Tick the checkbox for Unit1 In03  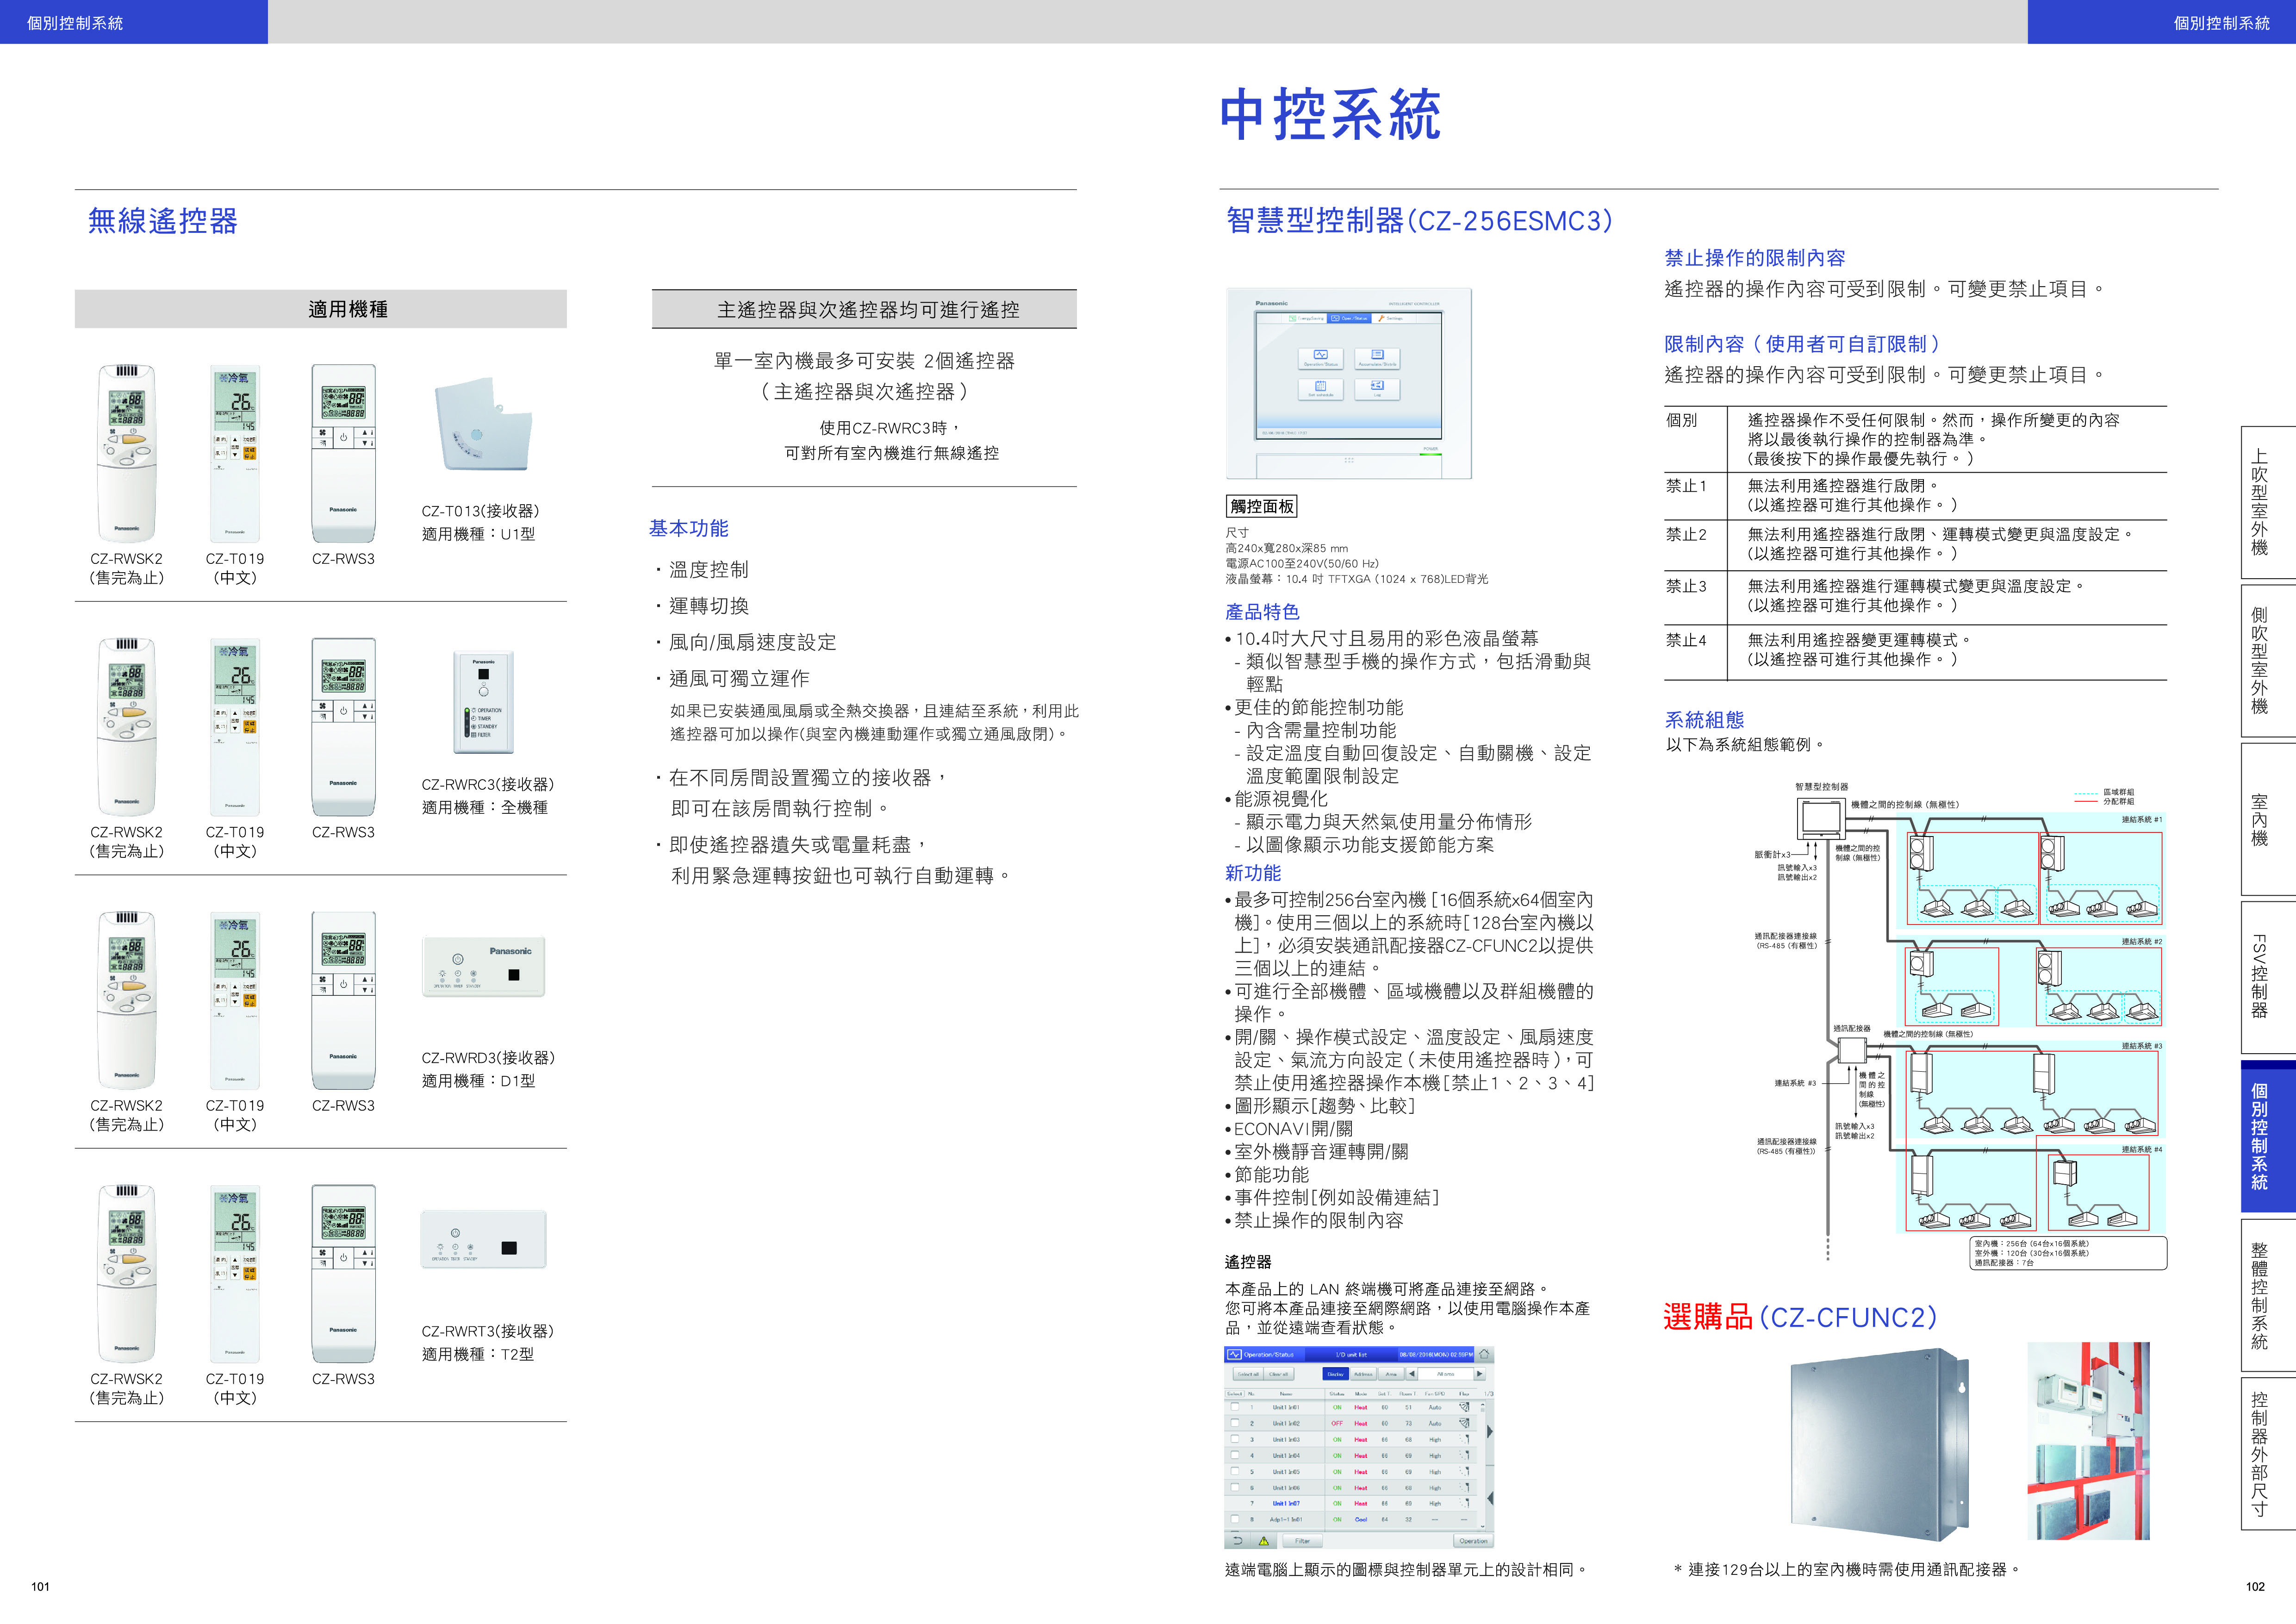1235,1439
